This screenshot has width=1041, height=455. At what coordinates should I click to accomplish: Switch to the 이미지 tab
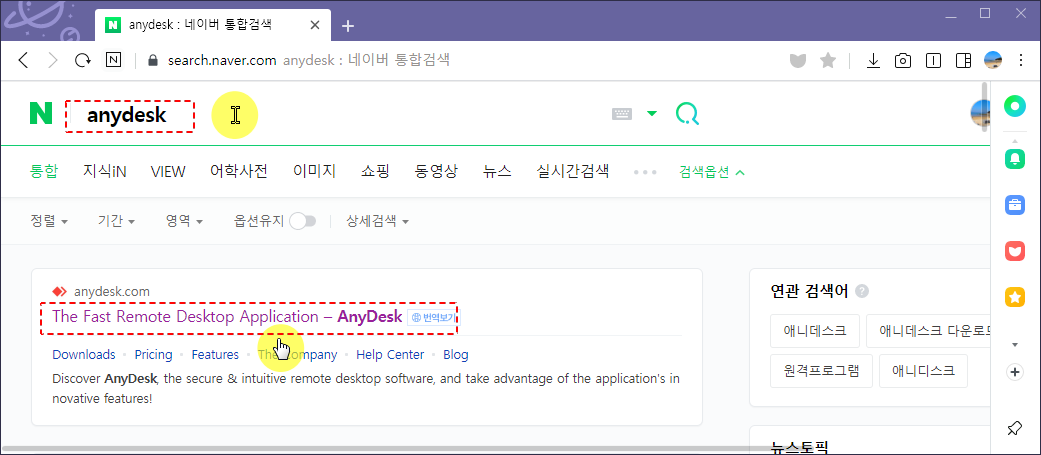point(315,171)
